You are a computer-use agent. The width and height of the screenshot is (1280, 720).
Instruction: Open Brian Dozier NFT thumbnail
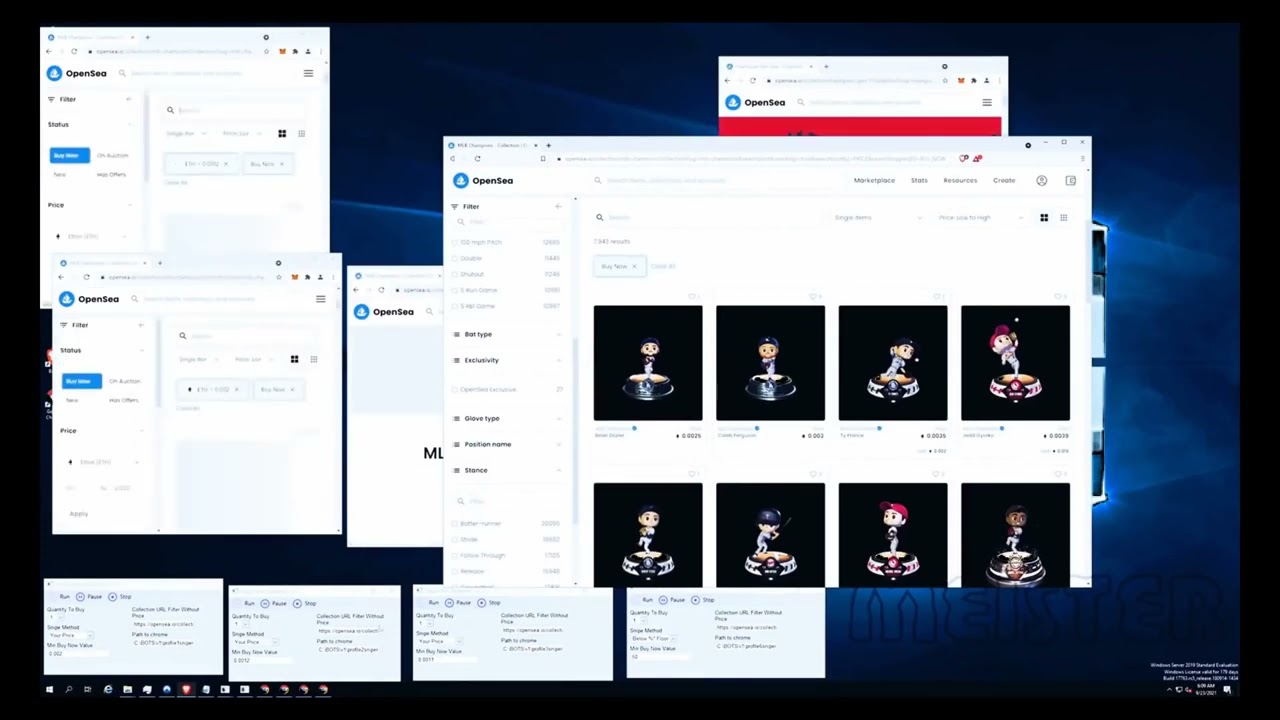pos(648,363)
